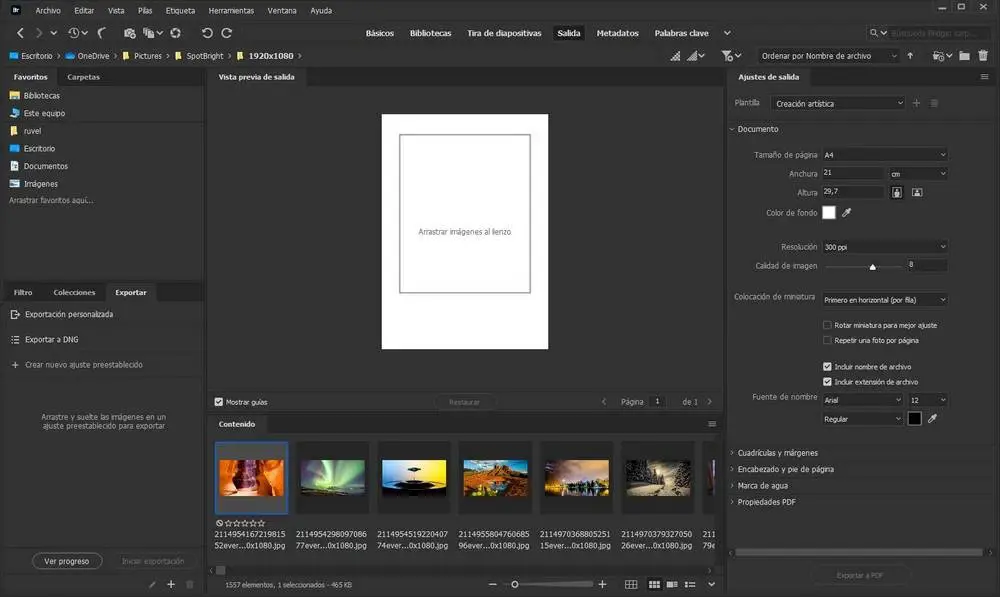The height and width of the screenshot is (597, 1000).
Task: Open the Tamaño de página dropdown
Action: 884,155
